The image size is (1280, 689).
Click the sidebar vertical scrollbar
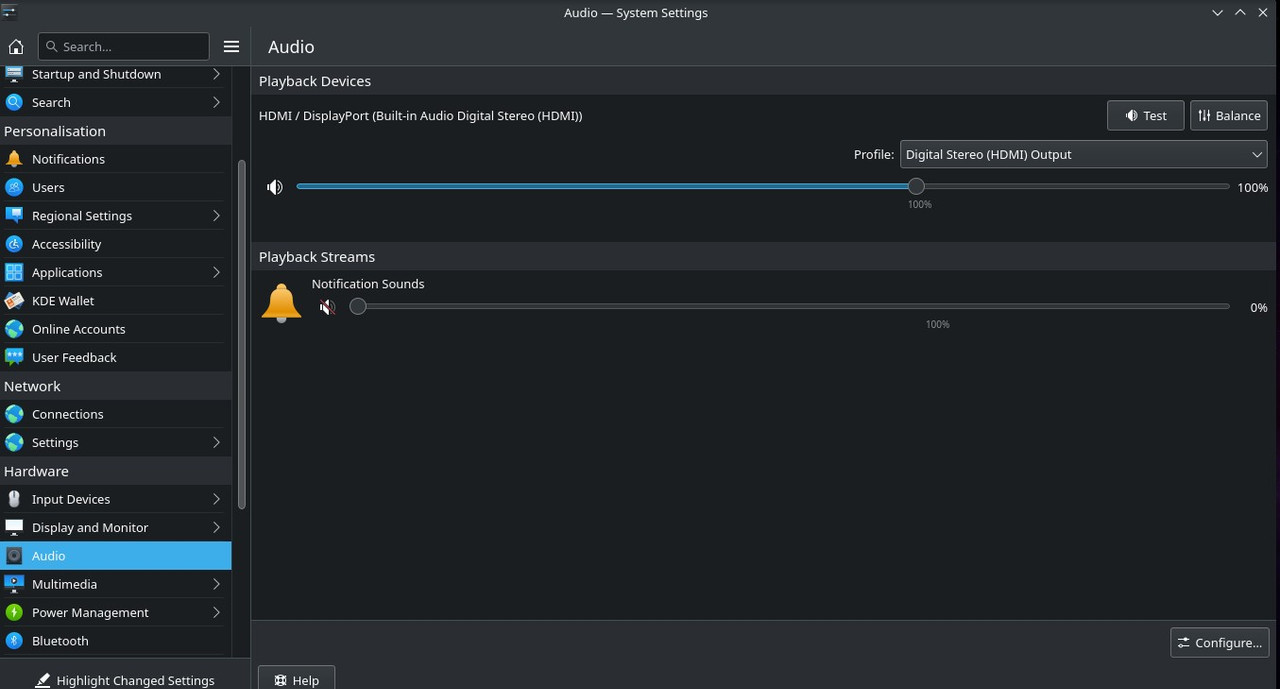[x=241, y=335]
